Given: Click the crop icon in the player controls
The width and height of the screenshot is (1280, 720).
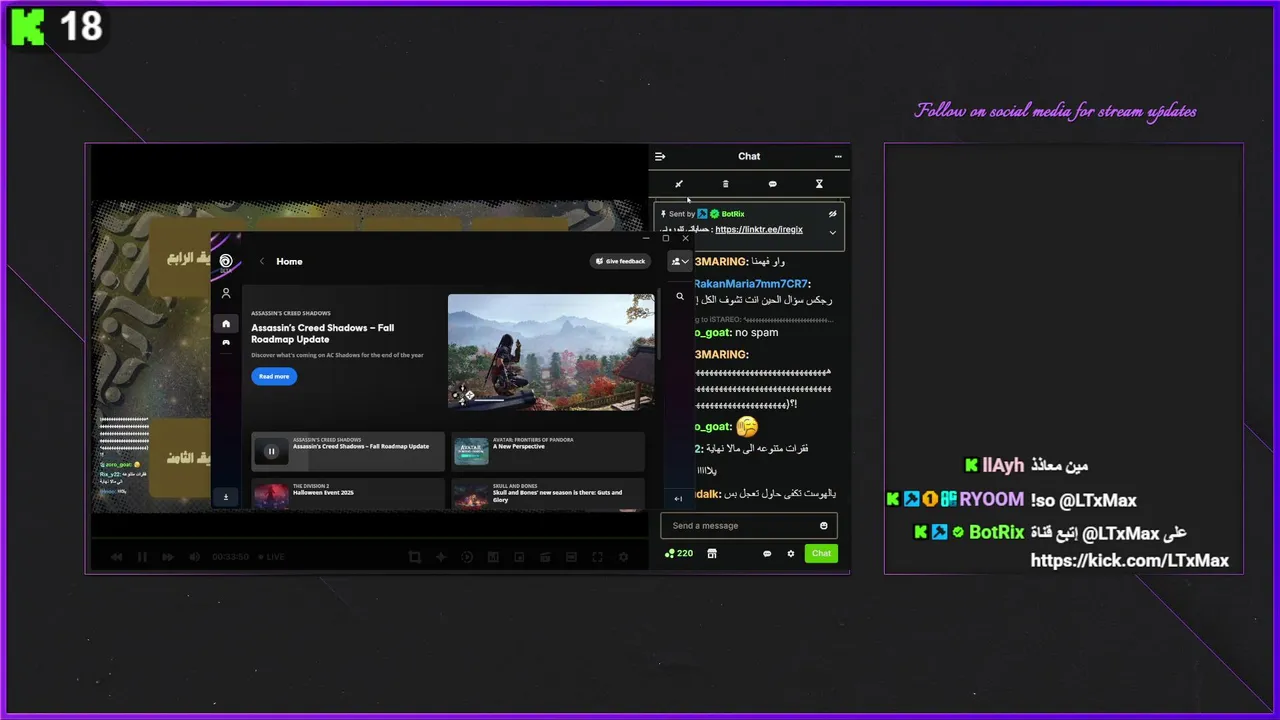Looking at the screenshot, I should [x=415, y=557].
